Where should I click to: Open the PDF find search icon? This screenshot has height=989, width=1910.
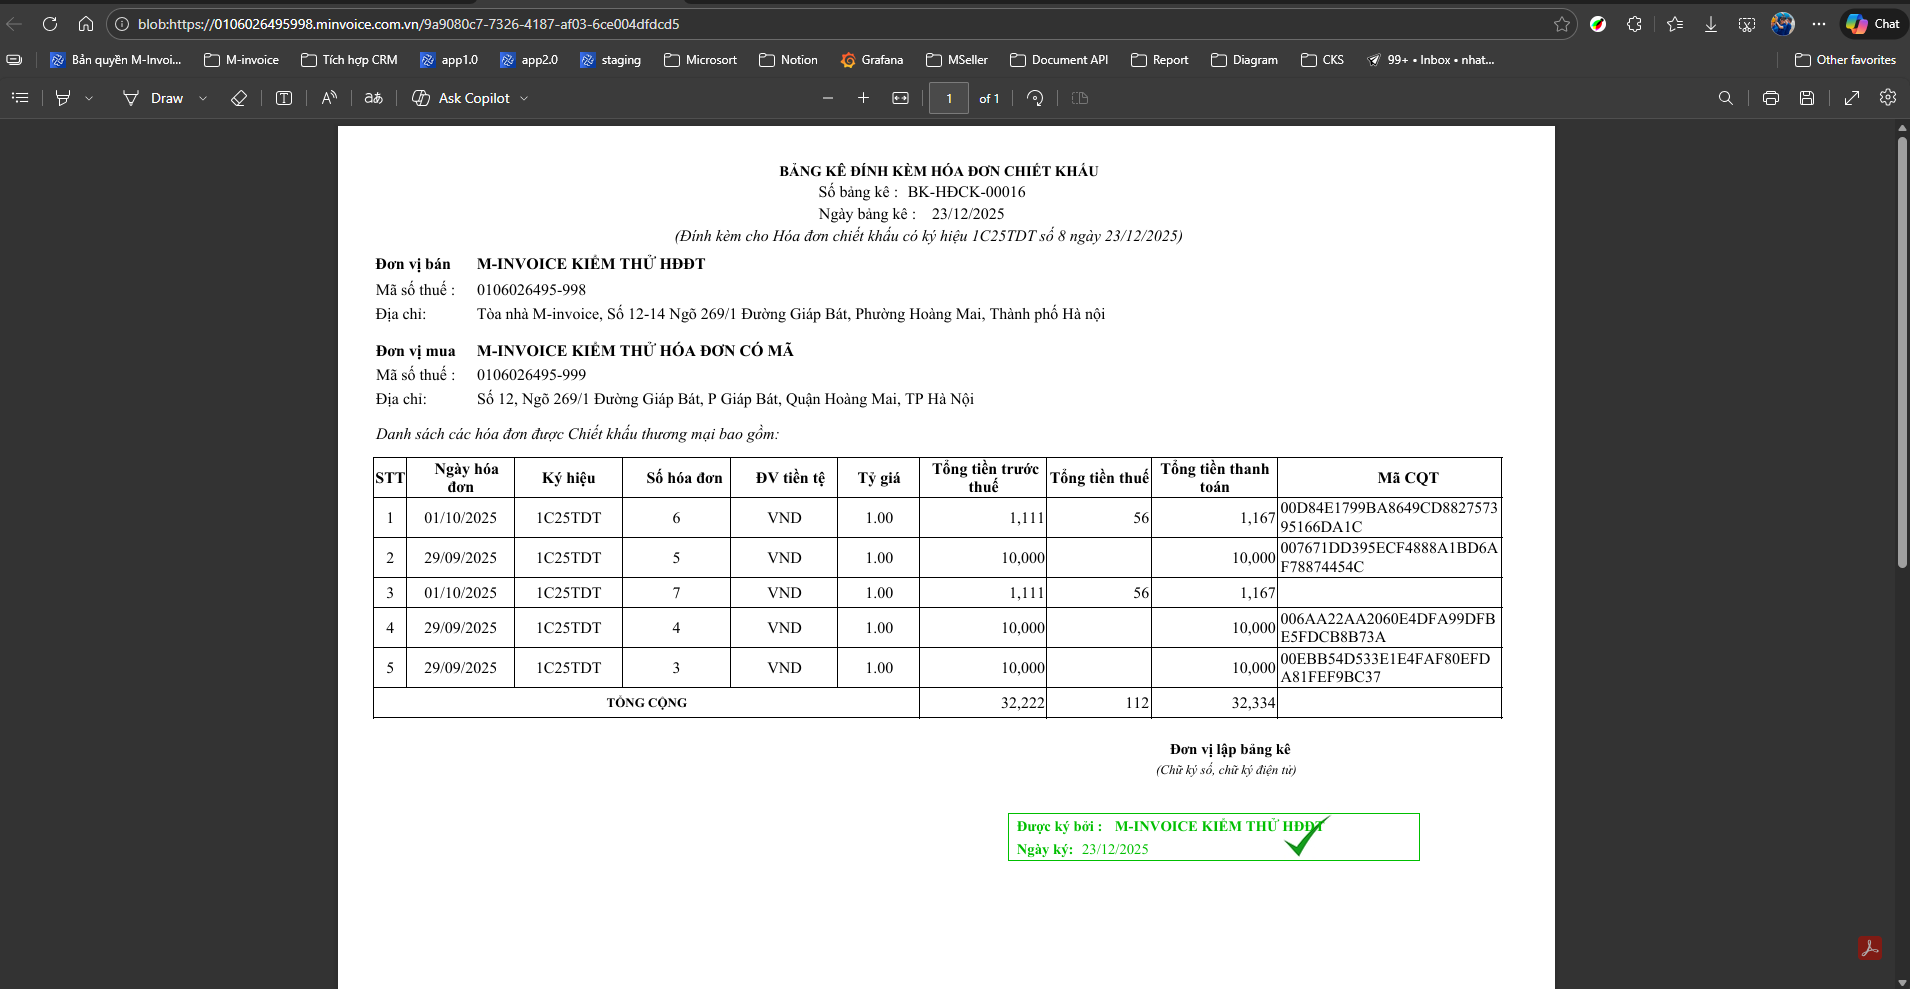point(1725,98)
